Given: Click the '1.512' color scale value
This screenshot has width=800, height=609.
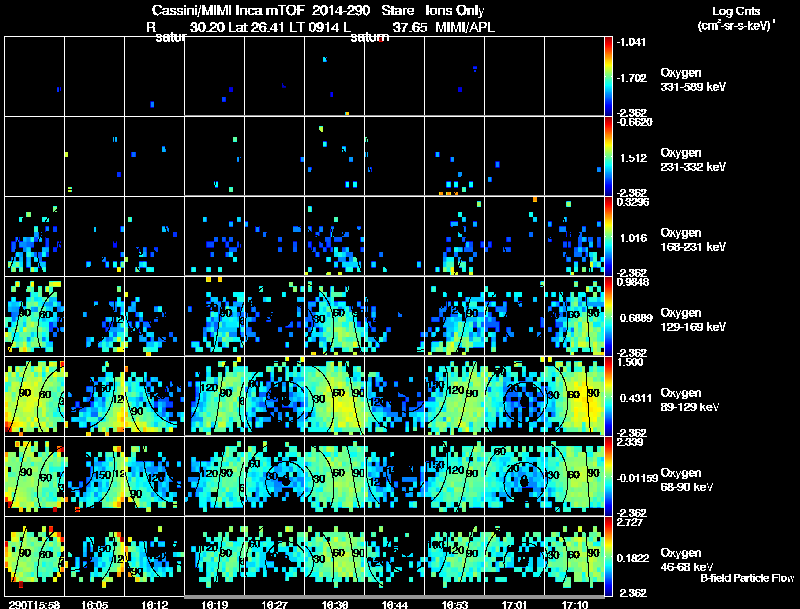Looking at the screenshot, I should point(633,158).
